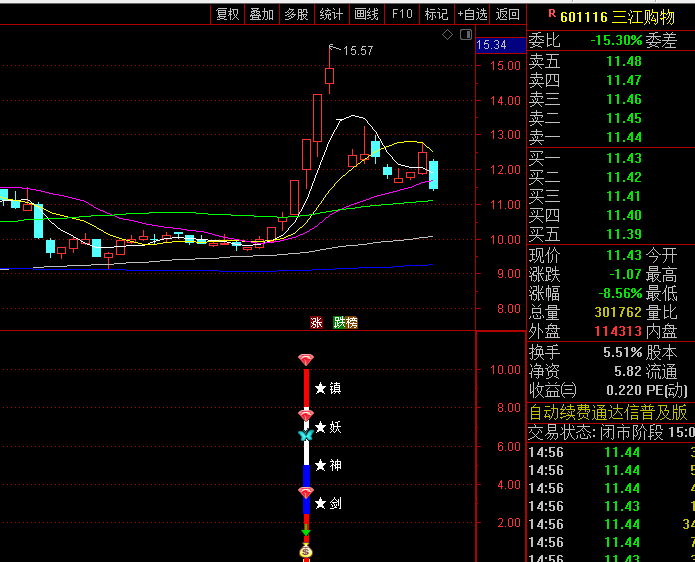695x562 pixels.
Task: Click the last cyan candlestick
Action: (433, 176)
